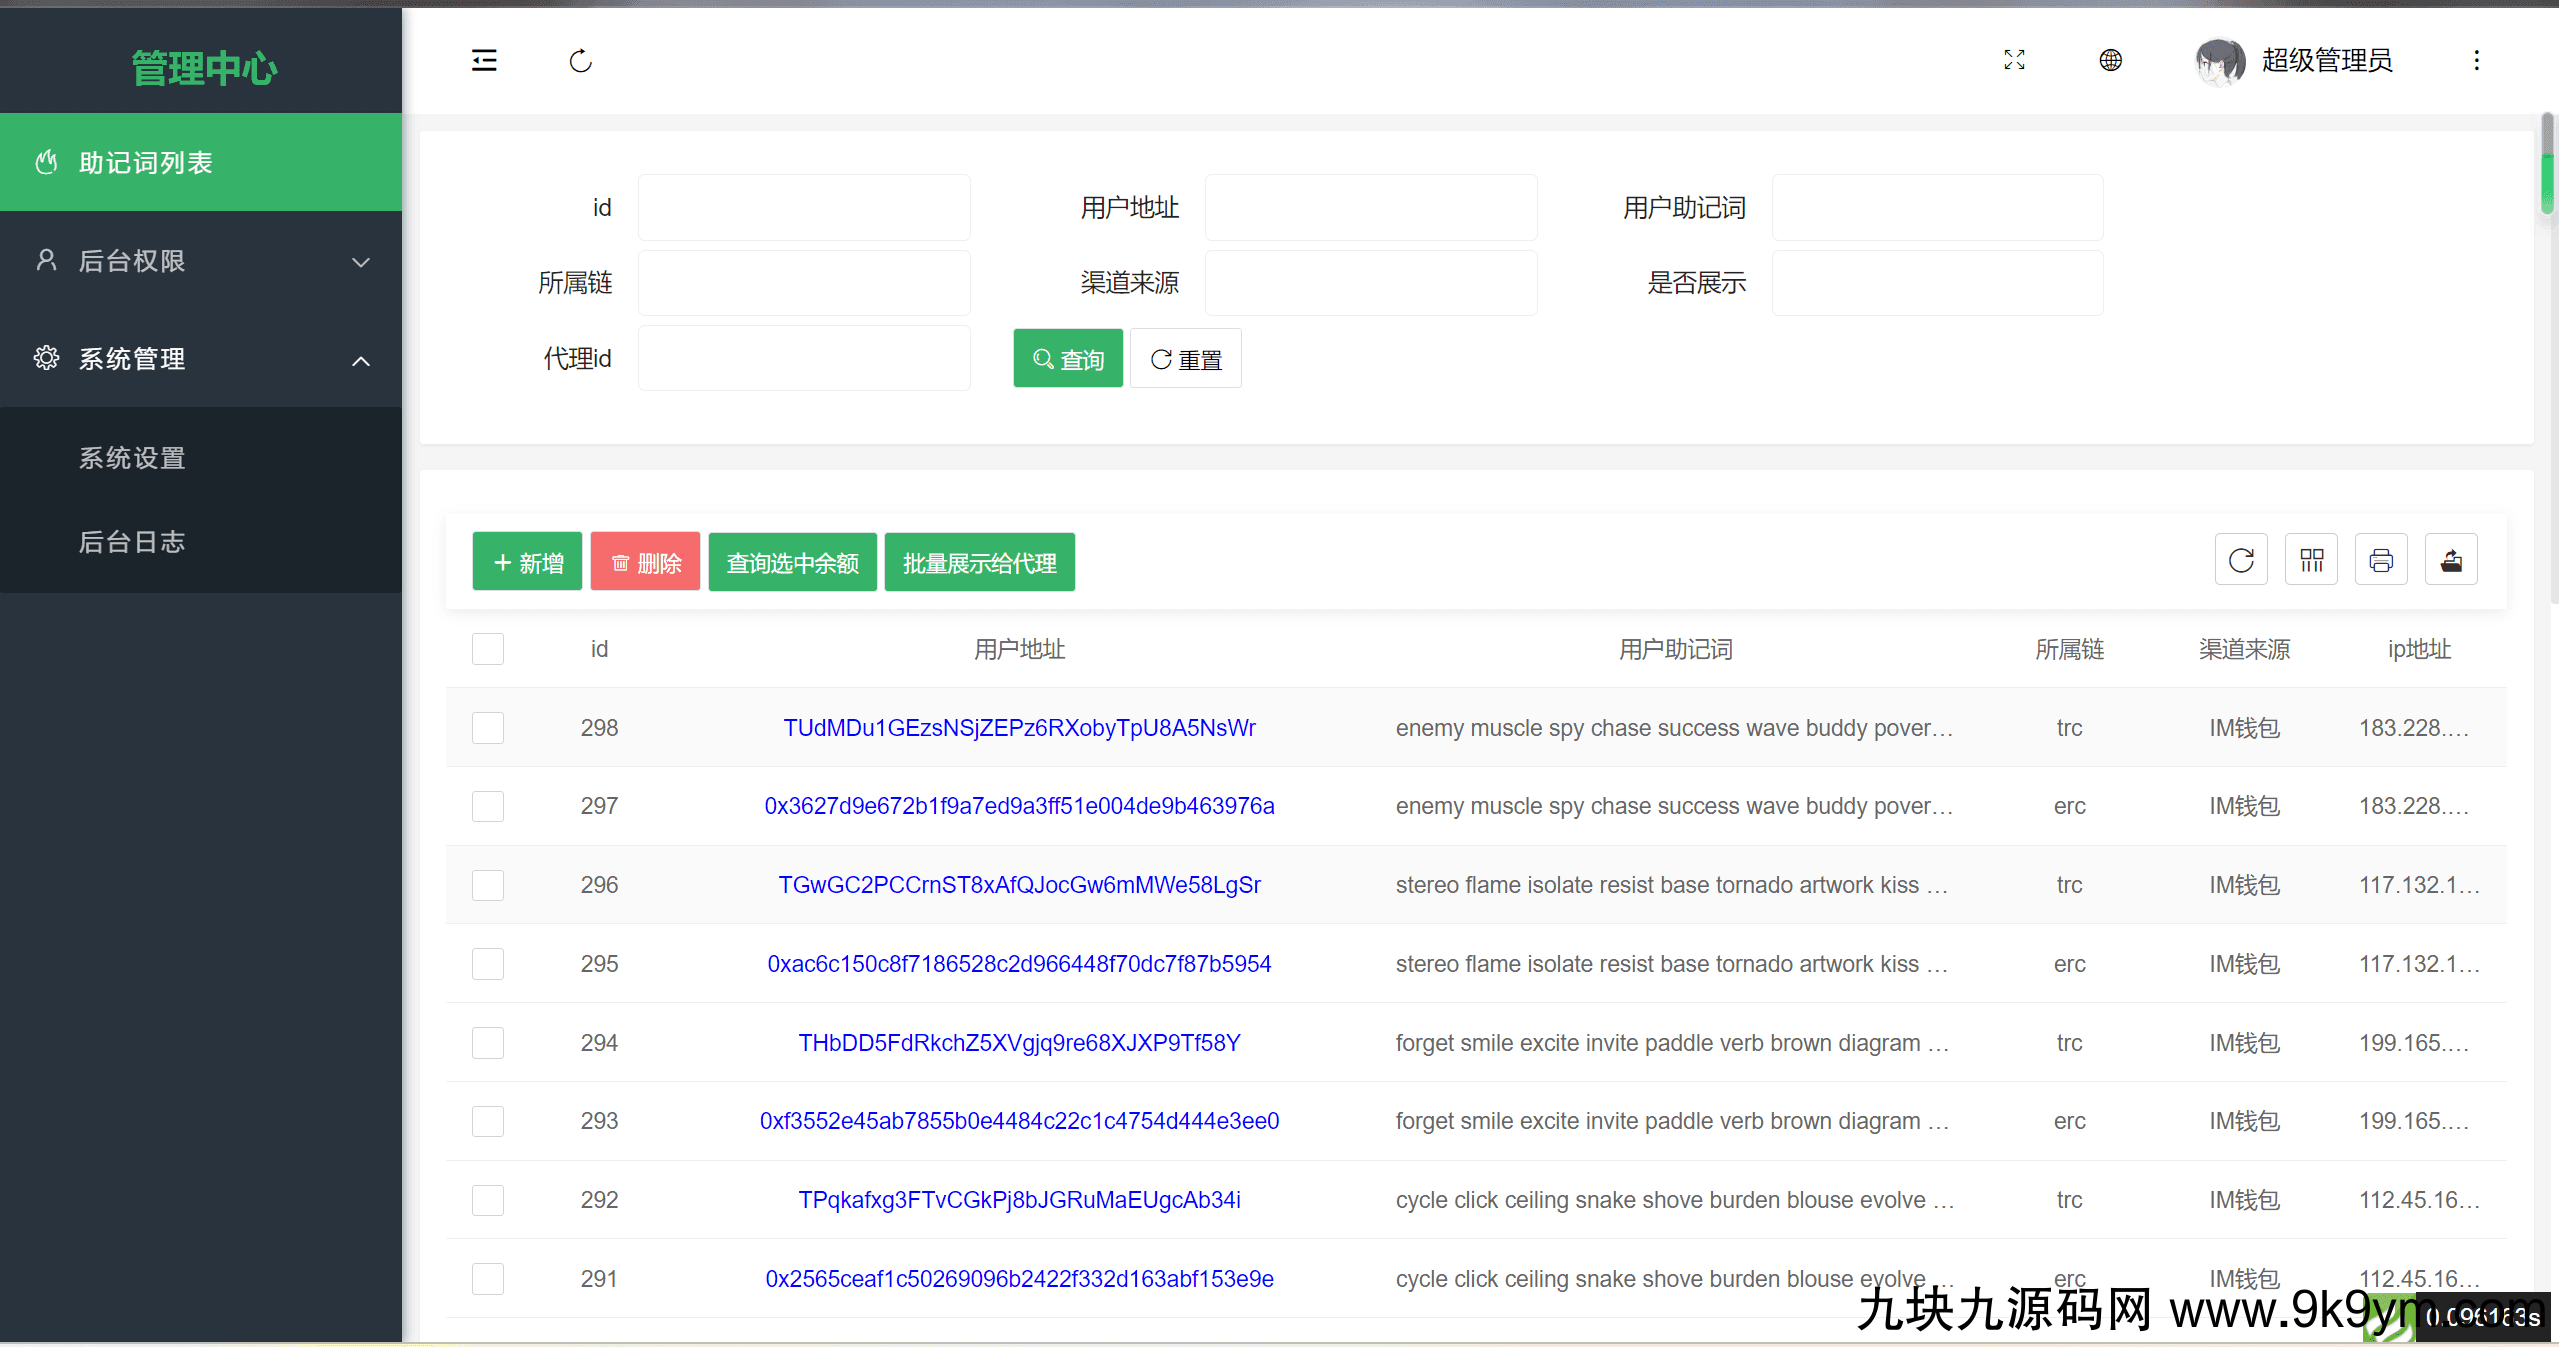Screen dimensions: 2559x1347
Task: Open the globe language icon
Action: pyautogui.click(x=2110, y=60)
